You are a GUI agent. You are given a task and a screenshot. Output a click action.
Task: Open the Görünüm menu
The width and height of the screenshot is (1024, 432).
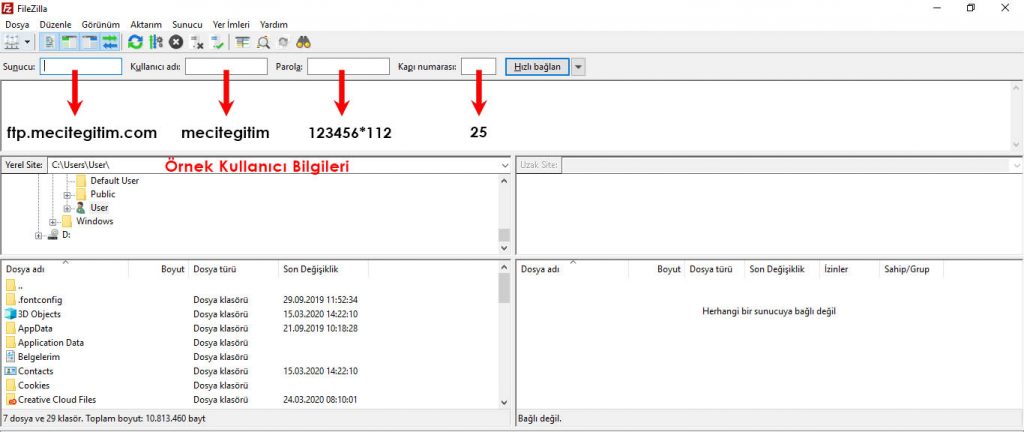(x=101, y=24)
